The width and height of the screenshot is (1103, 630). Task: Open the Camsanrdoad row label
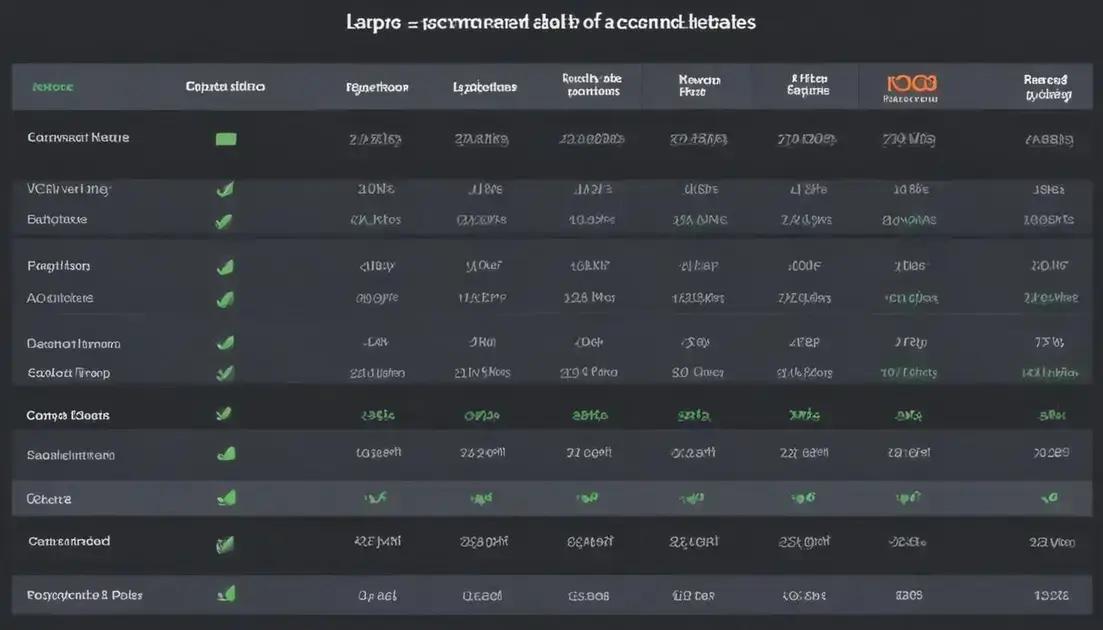click(x=69, y=541)
